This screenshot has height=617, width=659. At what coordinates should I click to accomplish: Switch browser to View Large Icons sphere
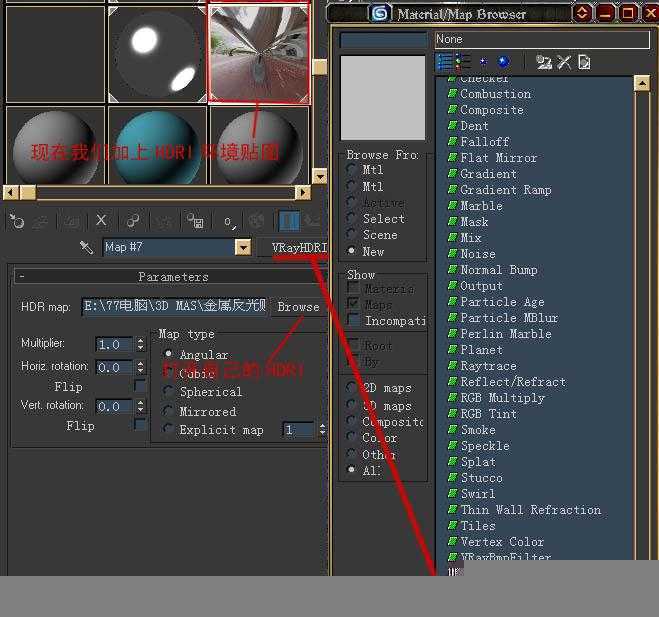coord(503,63)
